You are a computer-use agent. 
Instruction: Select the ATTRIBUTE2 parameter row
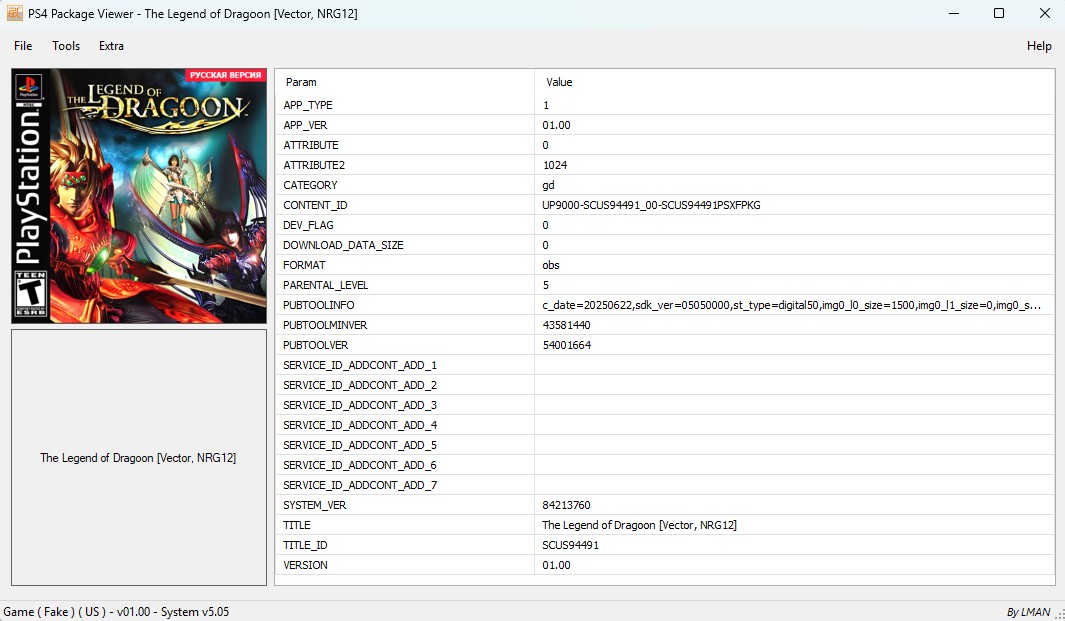[x=664, y=165]
